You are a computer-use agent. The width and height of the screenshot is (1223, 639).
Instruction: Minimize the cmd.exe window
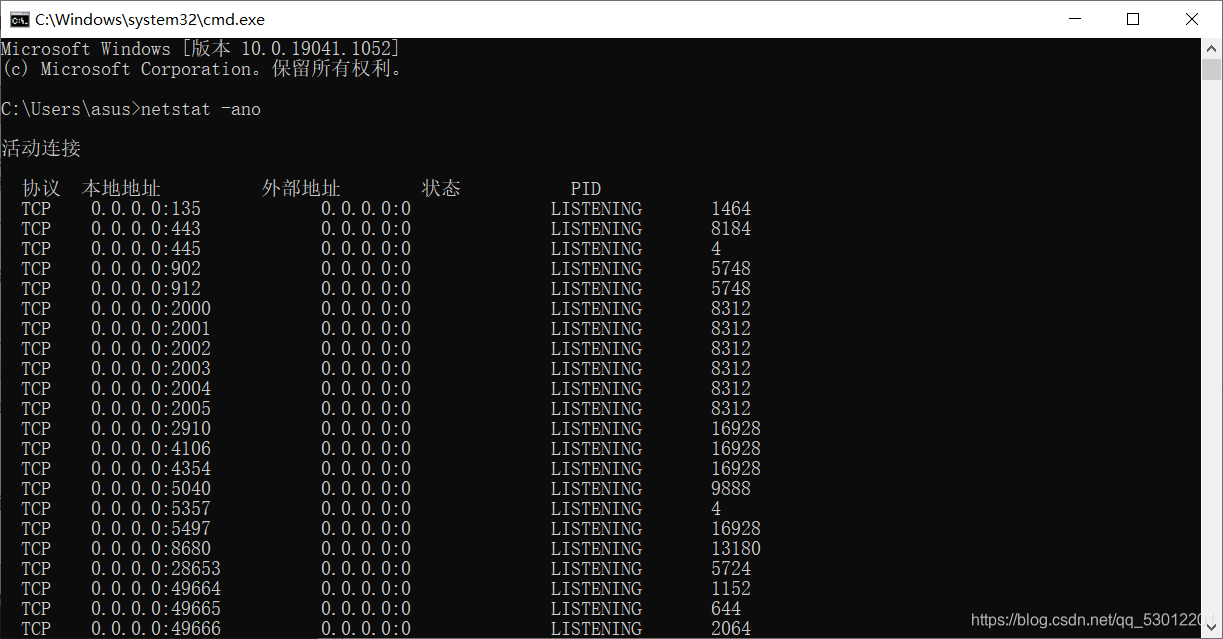1073,19
